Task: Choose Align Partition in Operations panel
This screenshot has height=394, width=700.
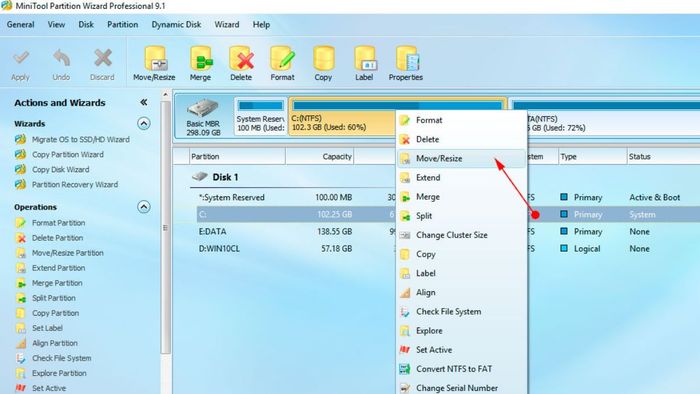Action: 47,343
